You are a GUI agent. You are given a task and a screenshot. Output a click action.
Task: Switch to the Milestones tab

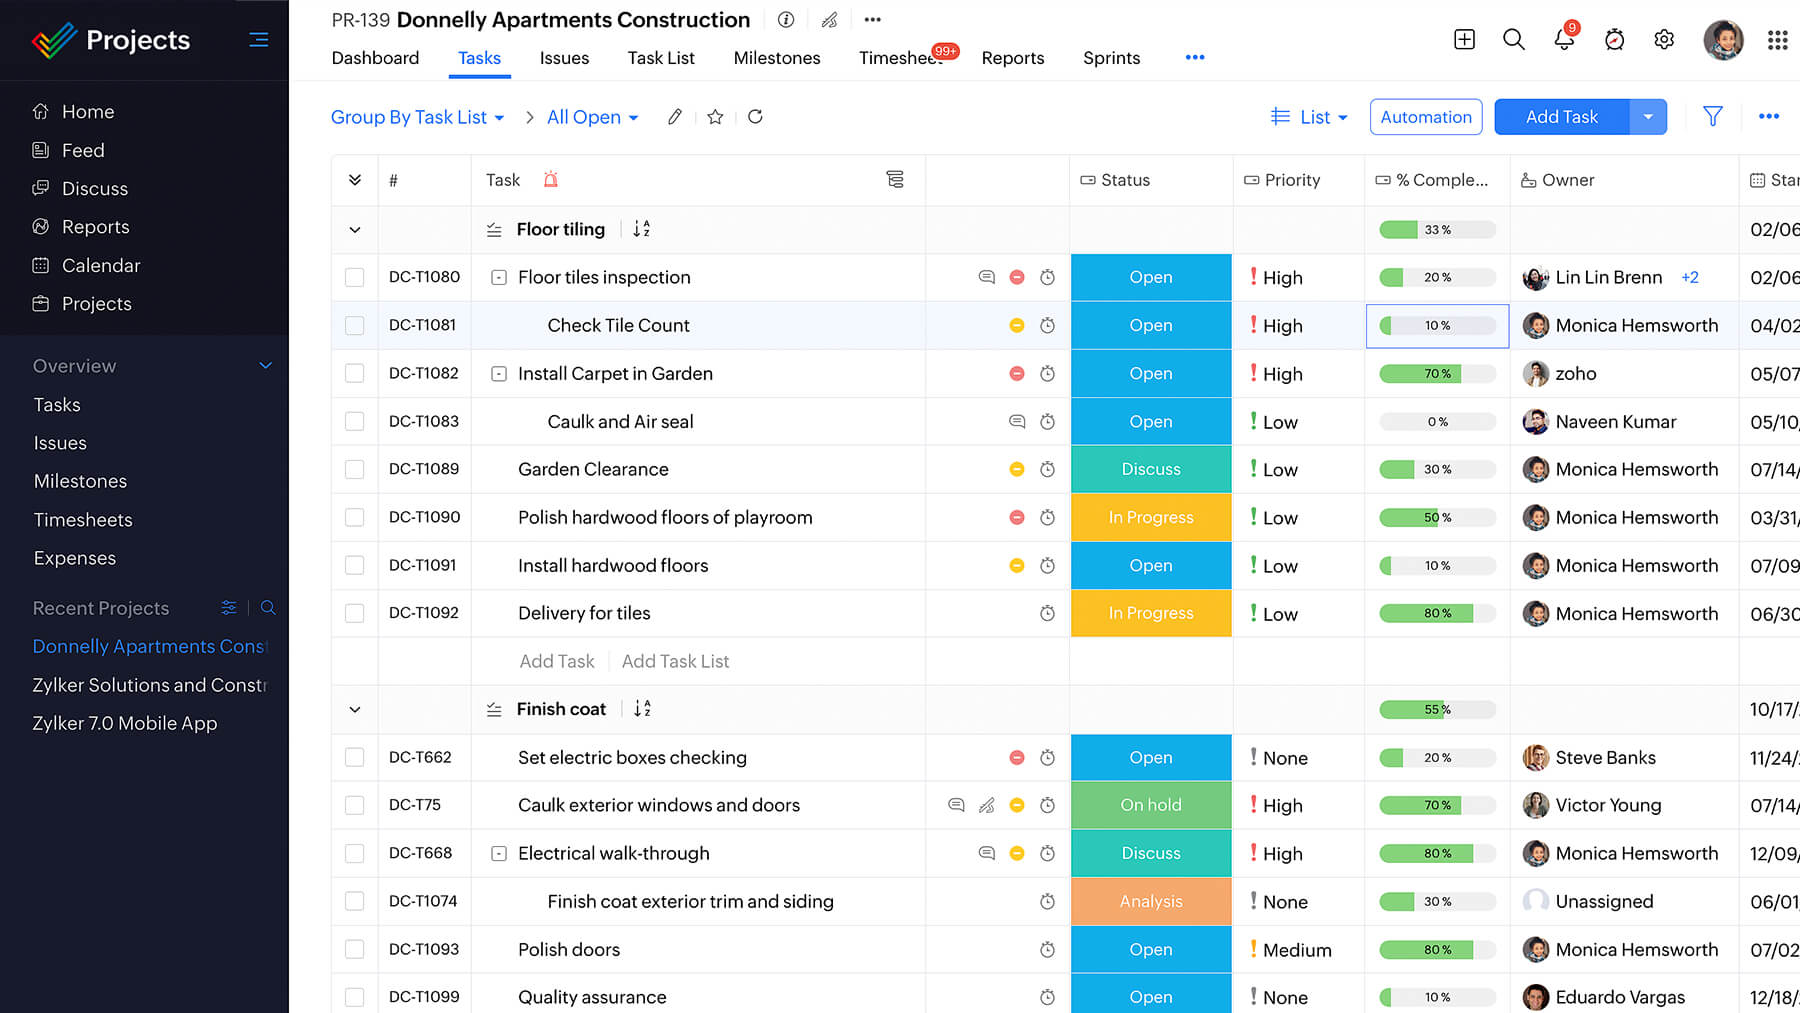[777, 57]
